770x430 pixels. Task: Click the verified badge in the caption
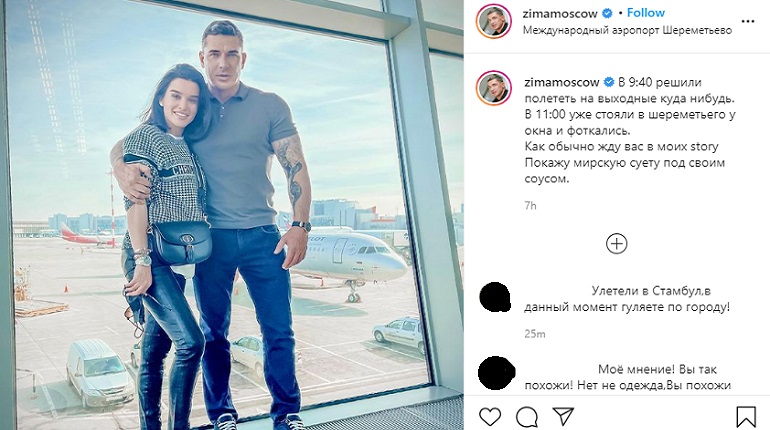click(609, 82)
